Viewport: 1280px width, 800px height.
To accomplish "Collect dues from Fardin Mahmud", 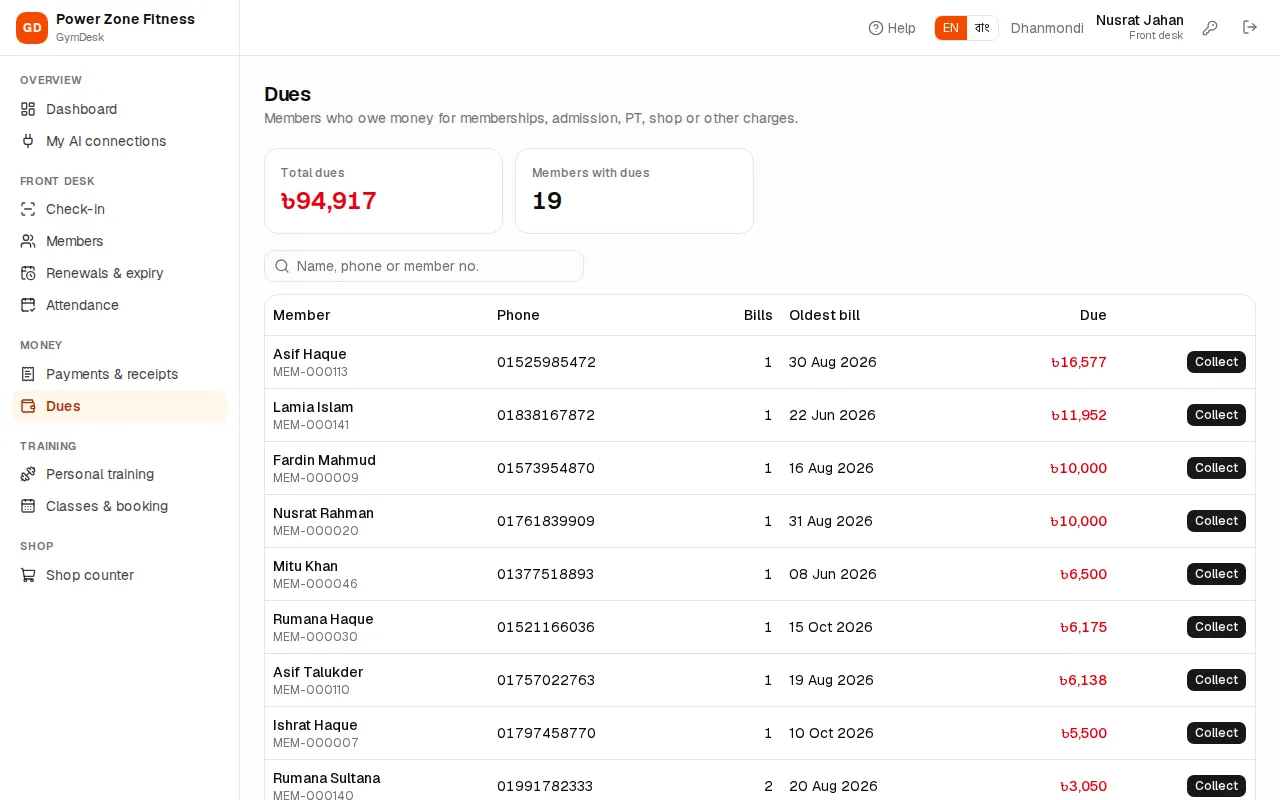I will (x=1216, y=468).
